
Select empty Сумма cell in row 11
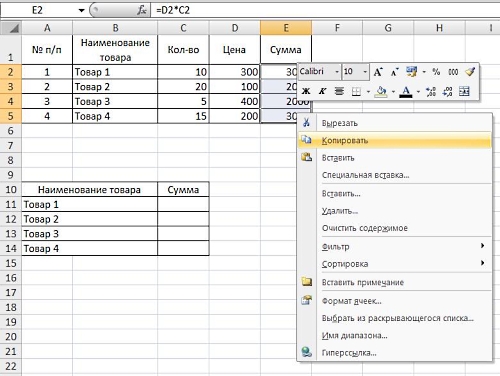183,204
